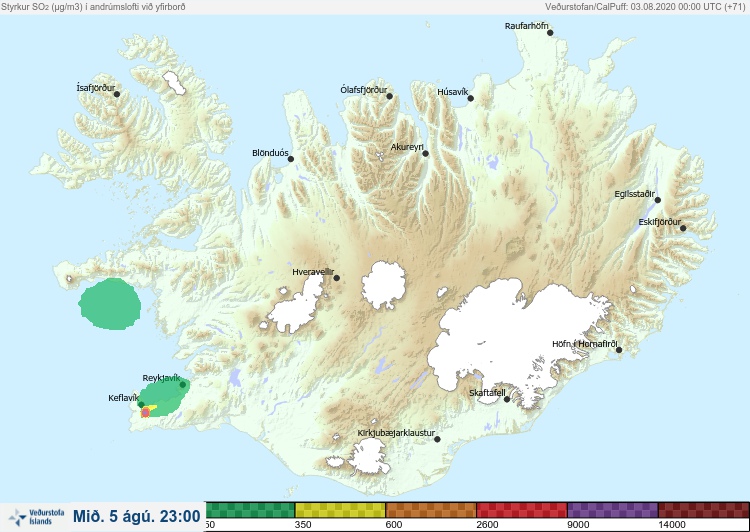The height and width of the screenshot is (532, 750).
Task: Click the 'Akureyri' label text
Action: pyautogui.click(x=407, y=147)
